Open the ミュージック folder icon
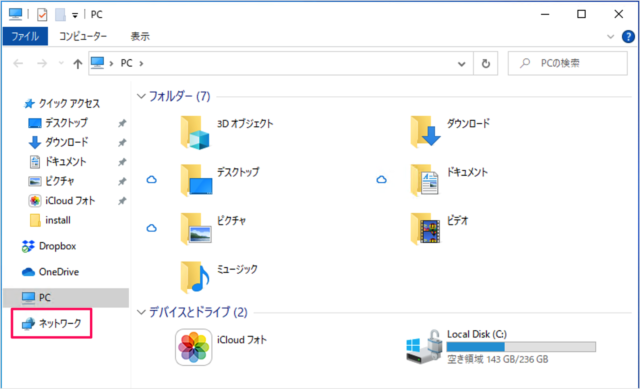This screenshot has height=389, width=640. pos(195,277)
